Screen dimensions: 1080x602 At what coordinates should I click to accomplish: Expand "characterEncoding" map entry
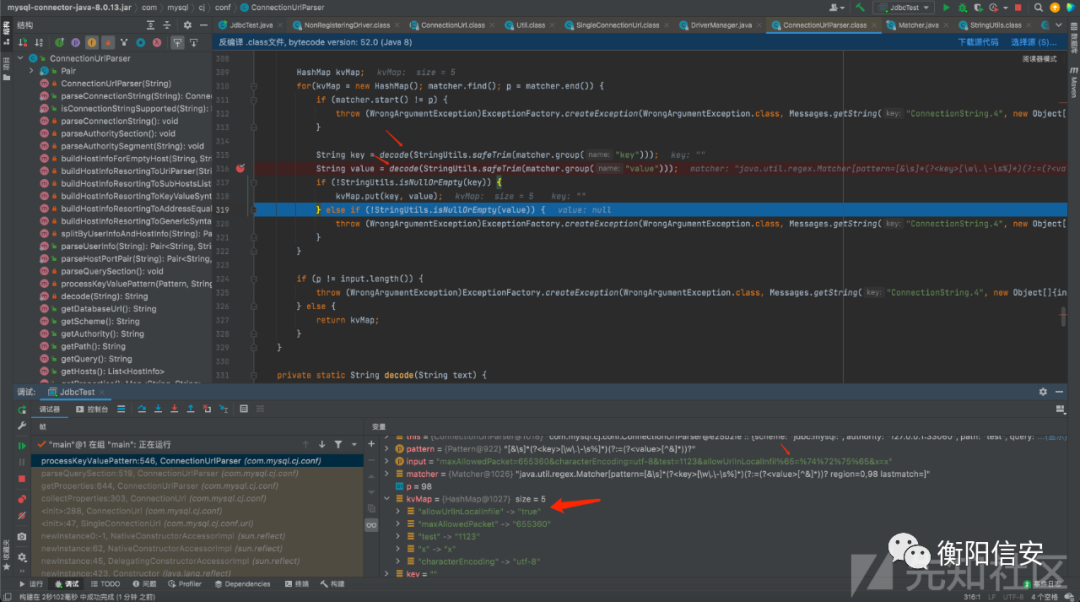[398, 561]
